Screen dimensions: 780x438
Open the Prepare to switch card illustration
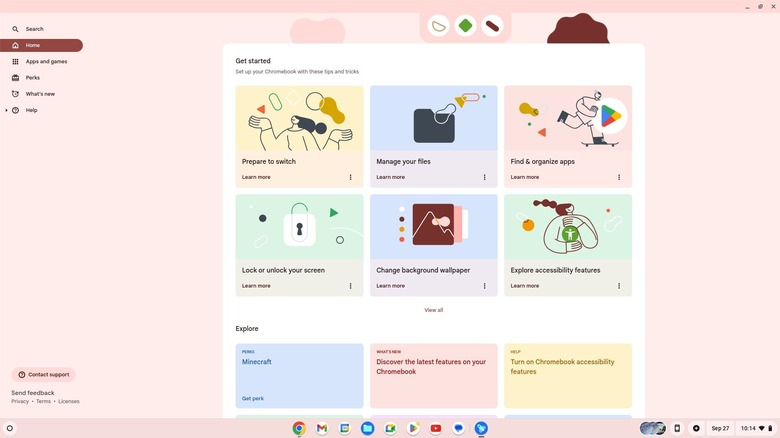tap(299, 118)
